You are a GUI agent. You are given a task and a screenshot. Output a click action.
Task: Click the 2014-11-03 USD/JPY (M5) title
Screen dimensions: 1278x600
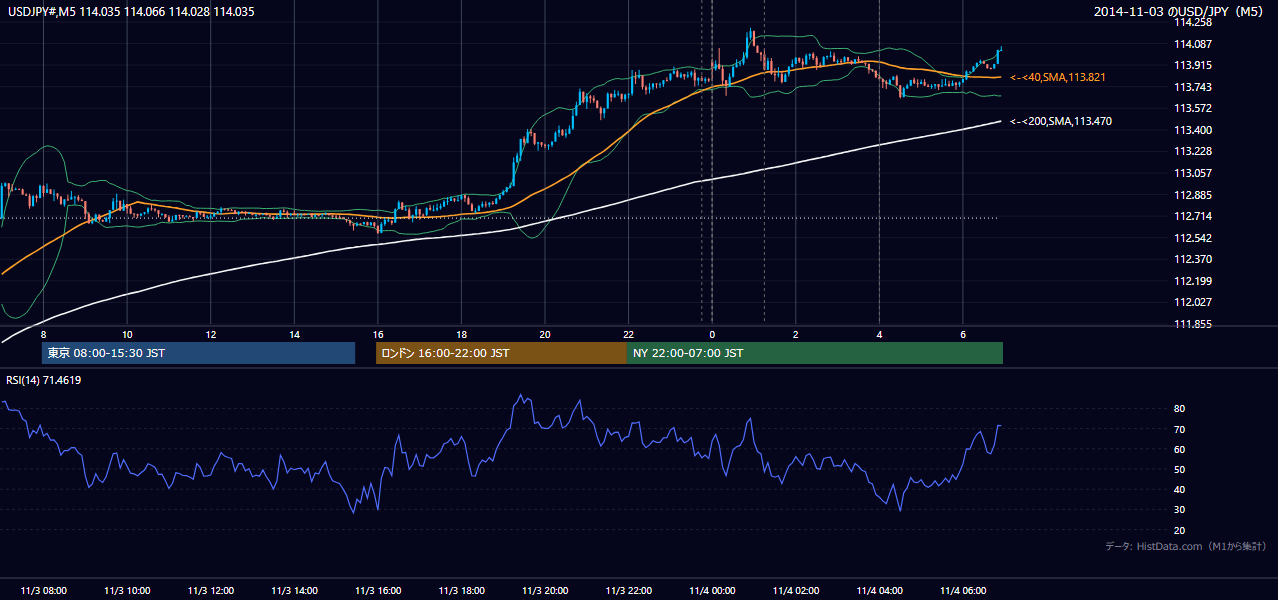point(1180,12)
